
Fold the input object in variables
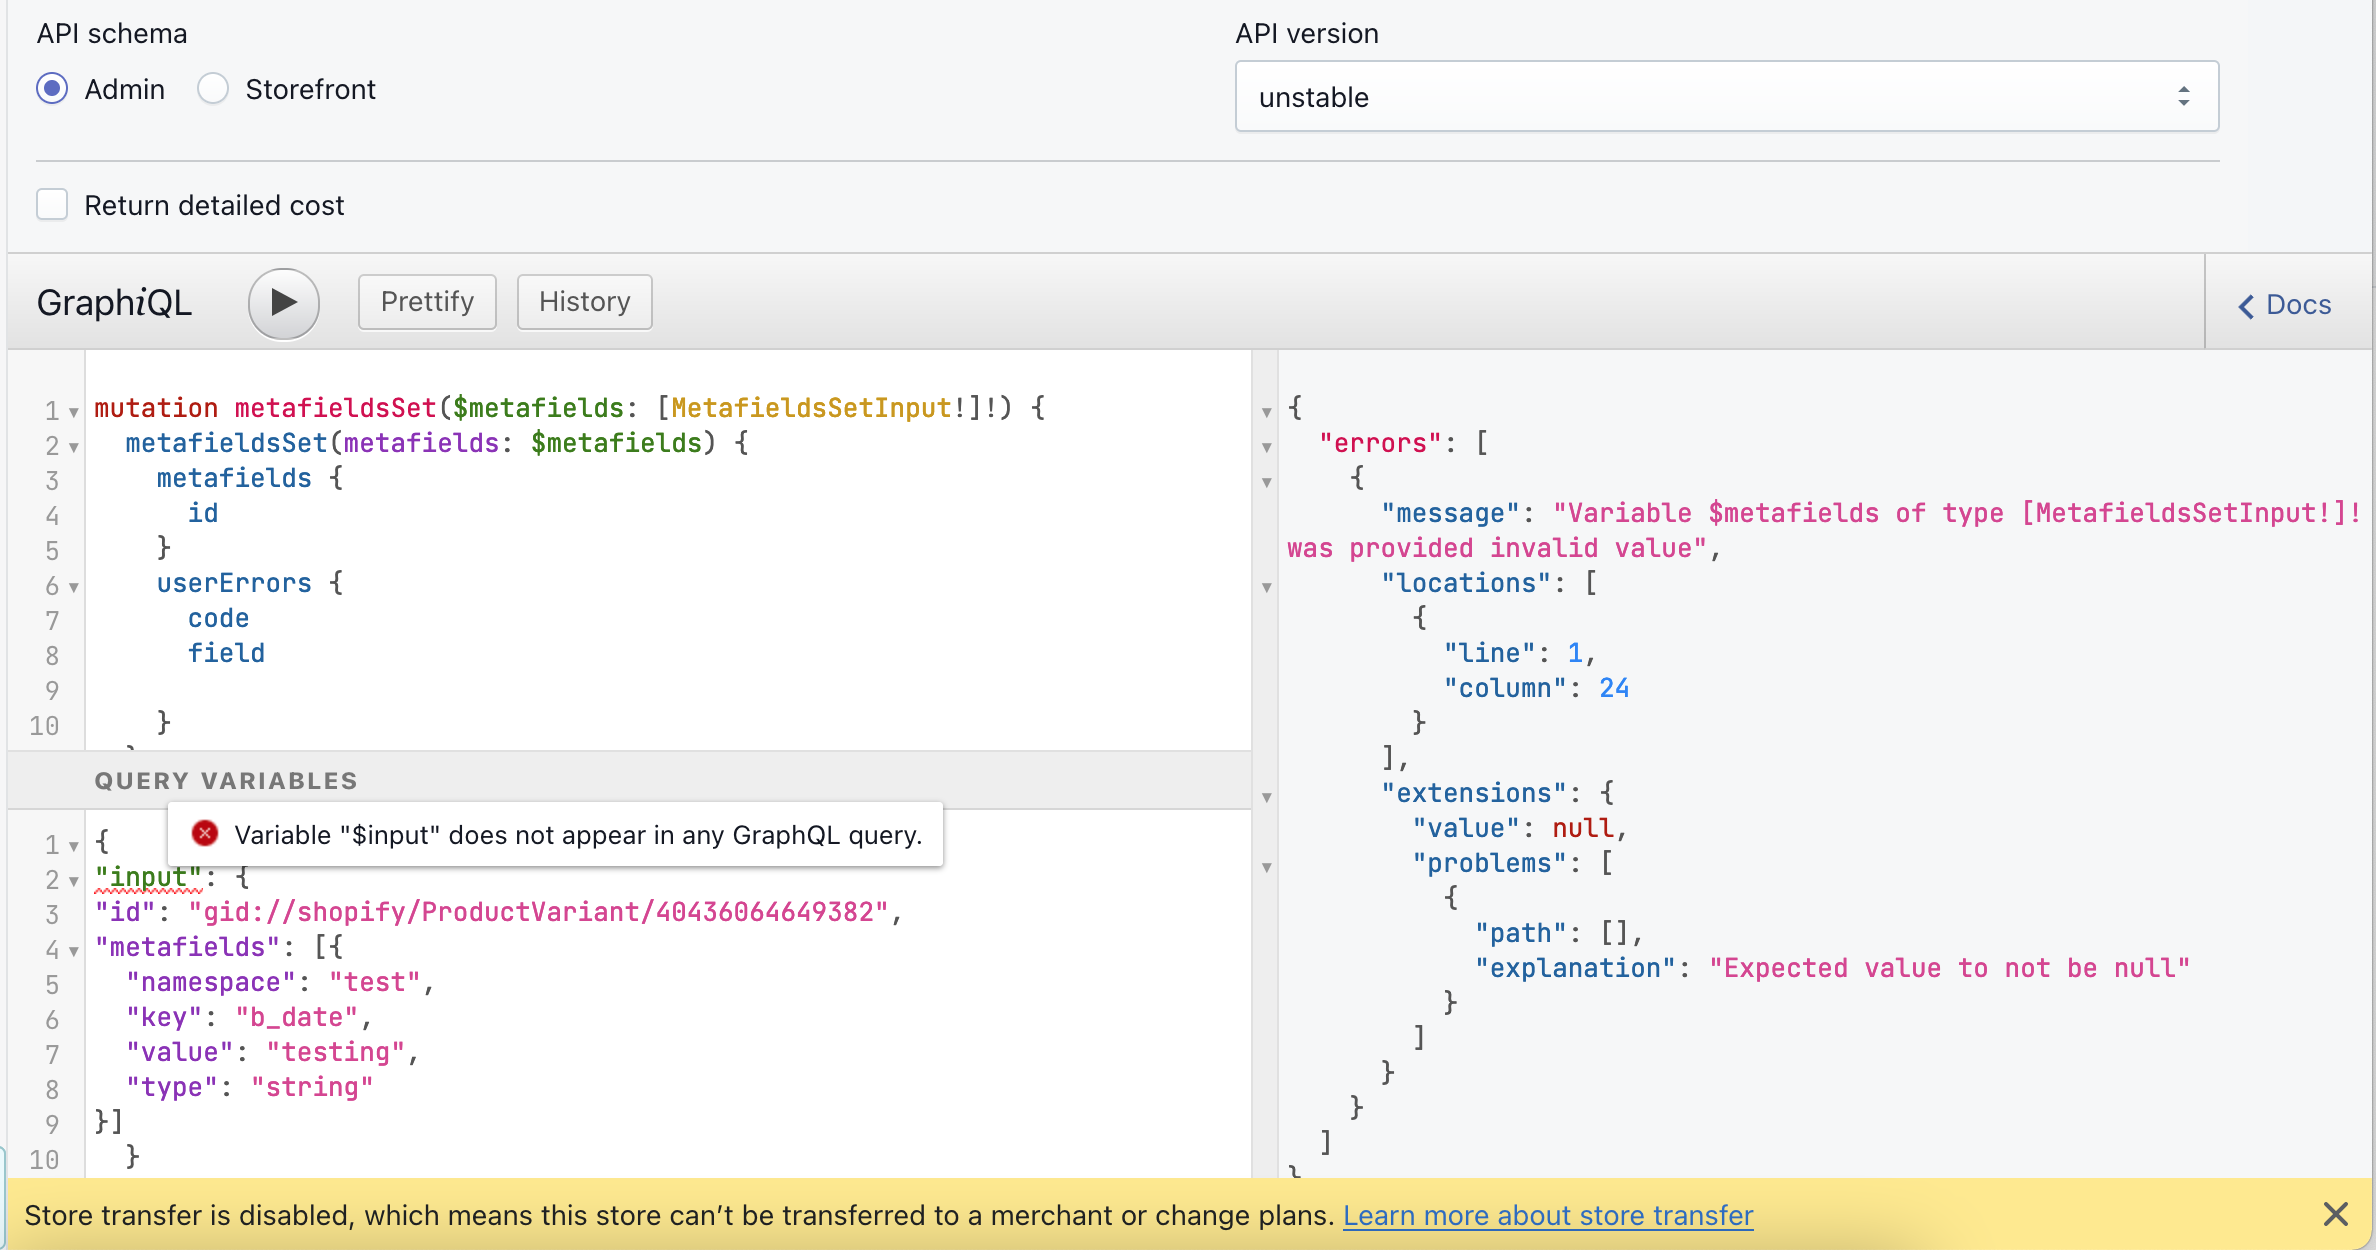[x=74, y=881]
